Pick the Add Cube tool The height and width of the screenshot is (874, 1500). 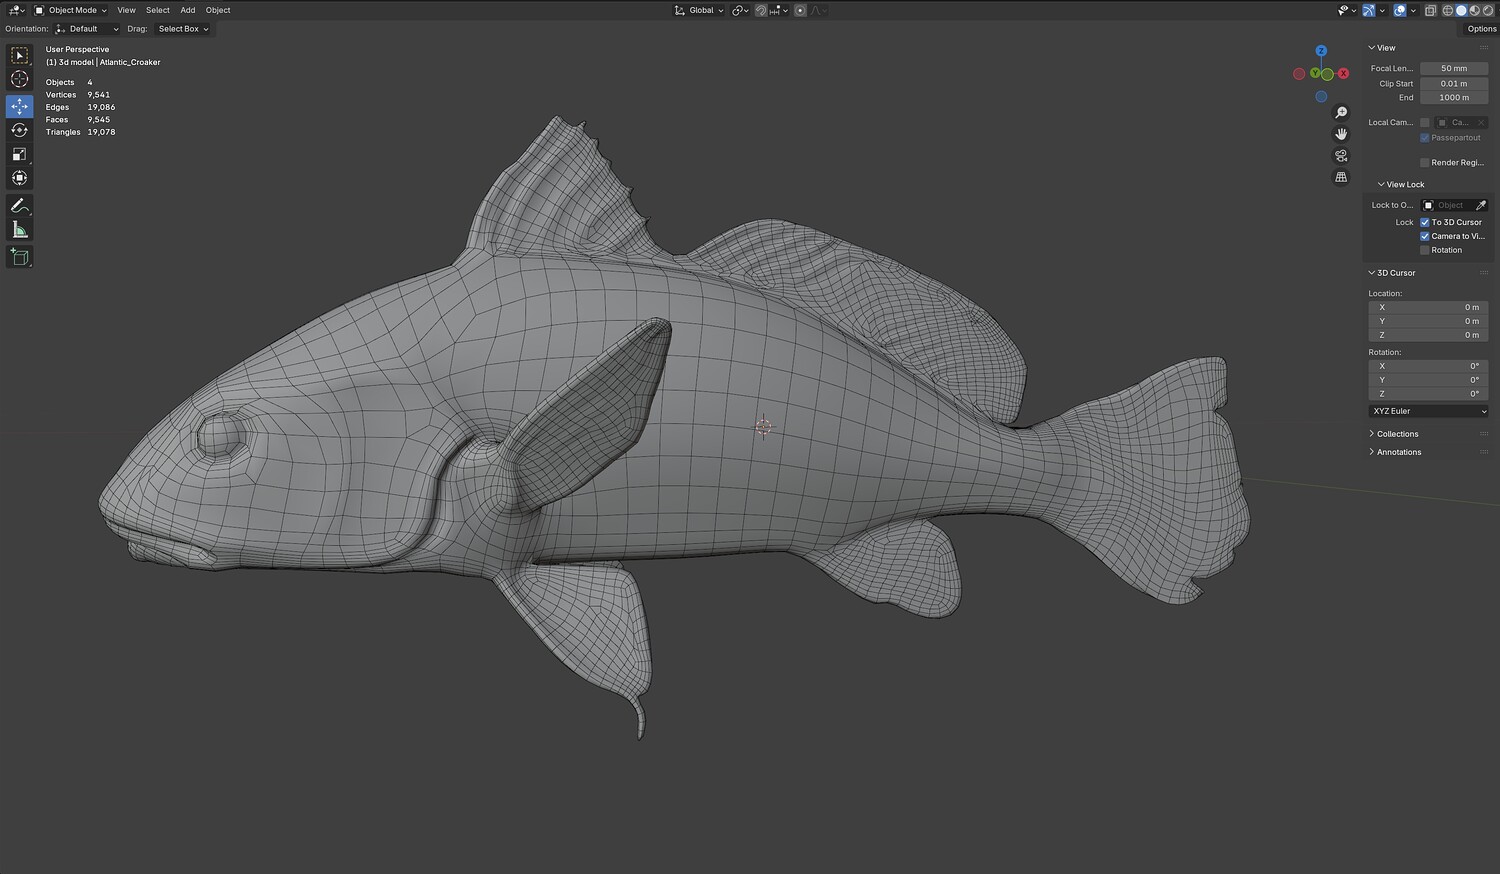click(x=19, y=257)
